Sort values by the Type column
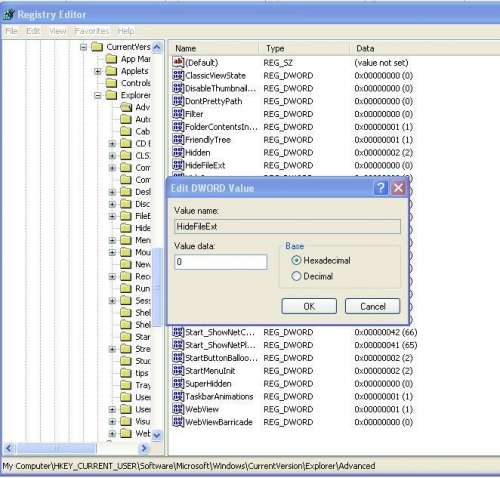 pos(304,48)
